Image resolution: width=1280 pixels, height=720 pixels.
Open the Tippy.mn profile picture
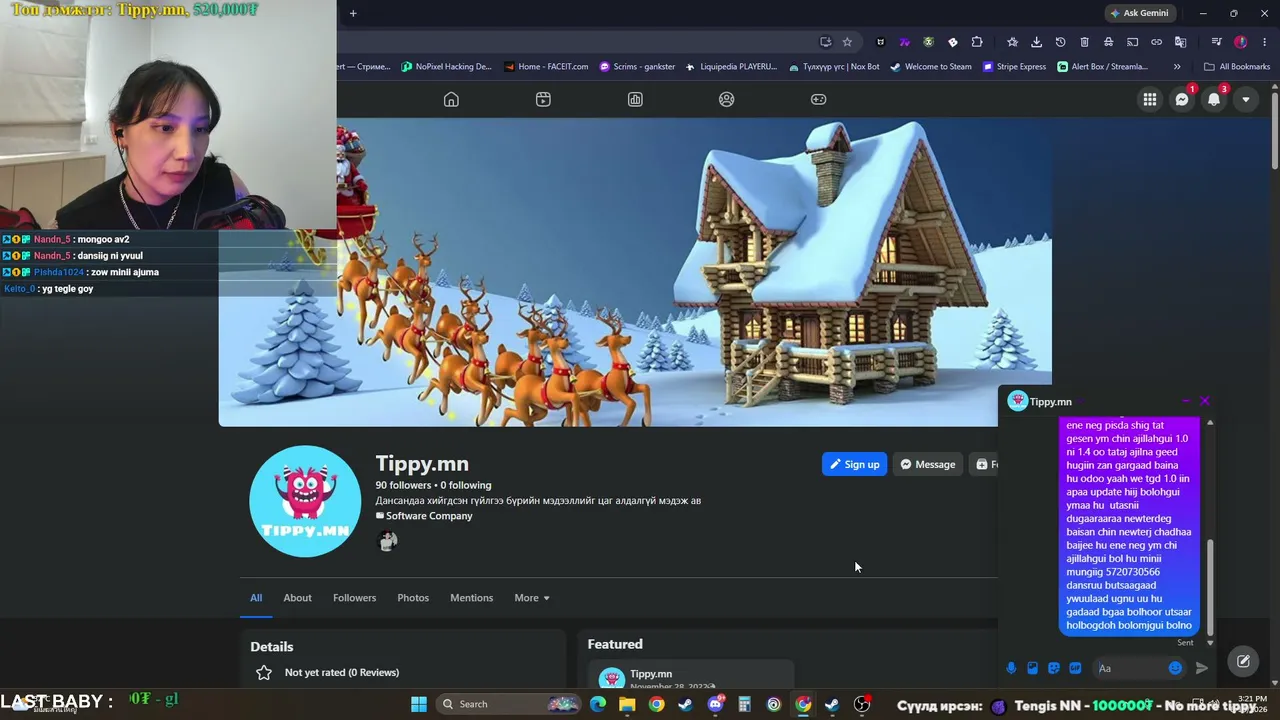pos(305,501)
